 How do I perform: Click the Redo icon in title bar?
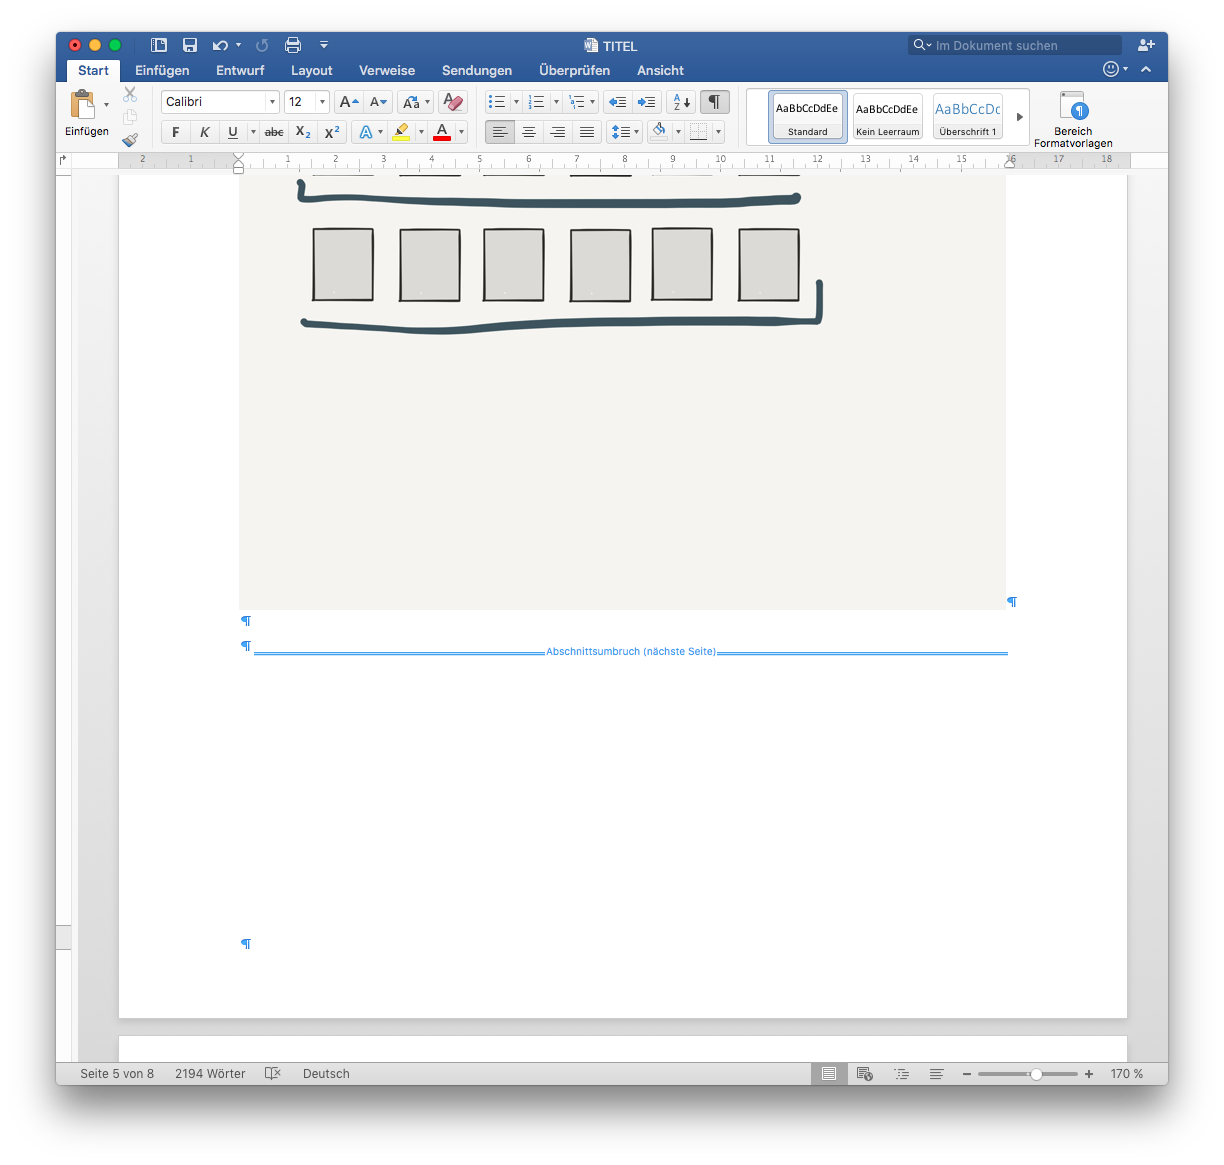(x=262, y=45)
